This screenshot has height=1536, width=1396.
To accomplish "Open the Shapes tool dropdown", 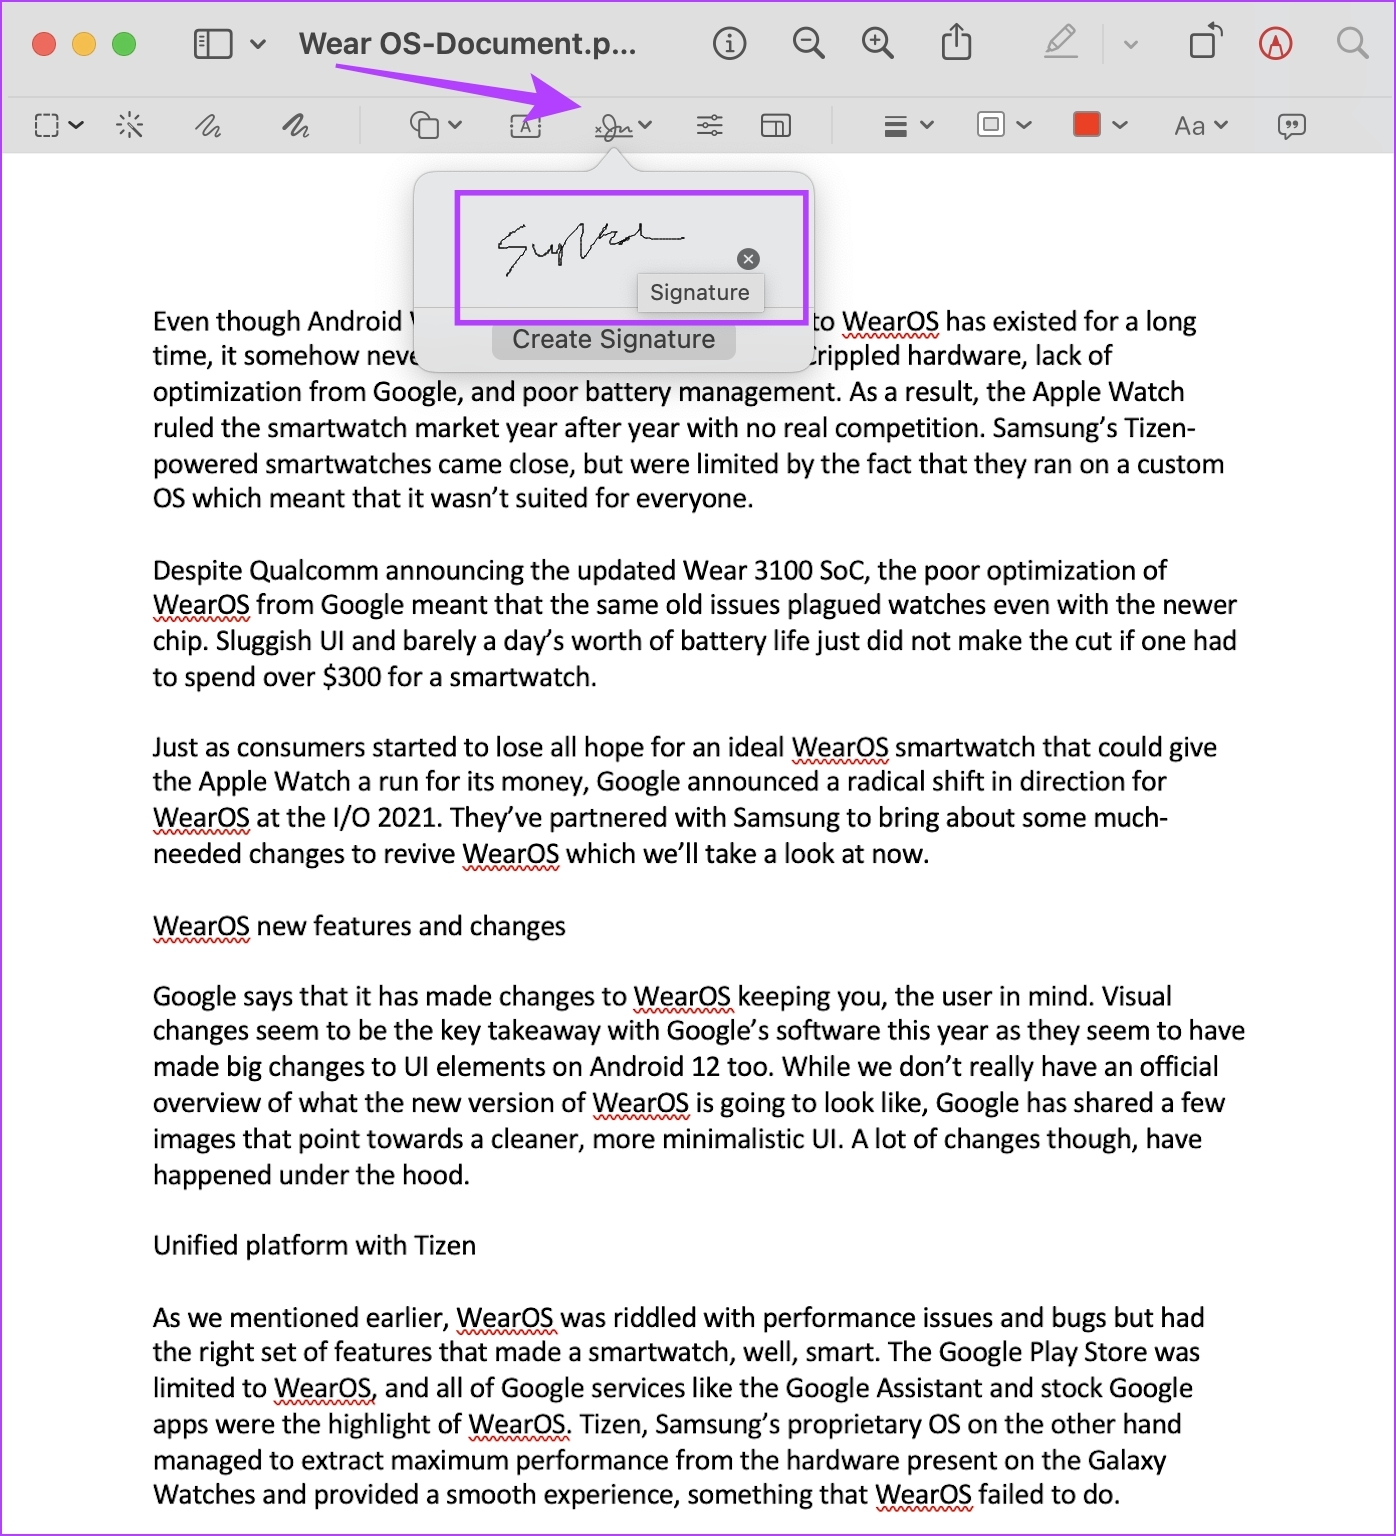I will (435, 125).
